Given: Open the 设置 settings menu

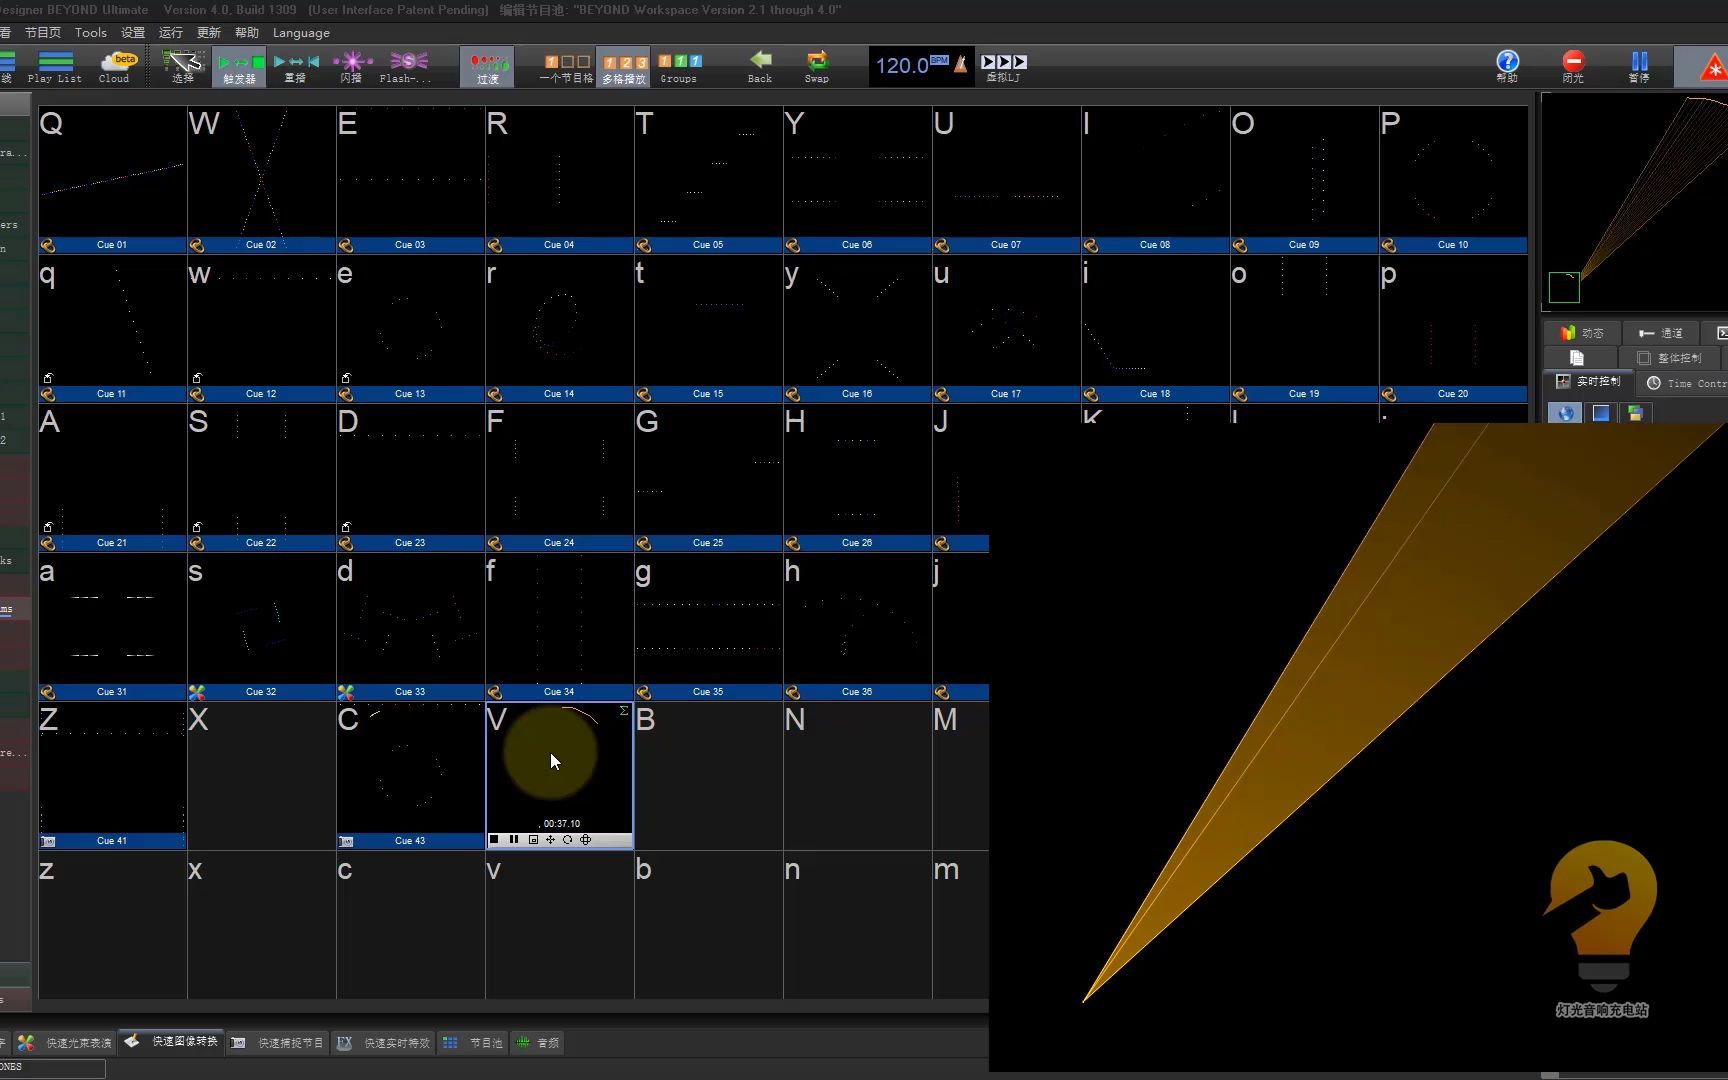Looking at the screenshot, I should (133, 32).
